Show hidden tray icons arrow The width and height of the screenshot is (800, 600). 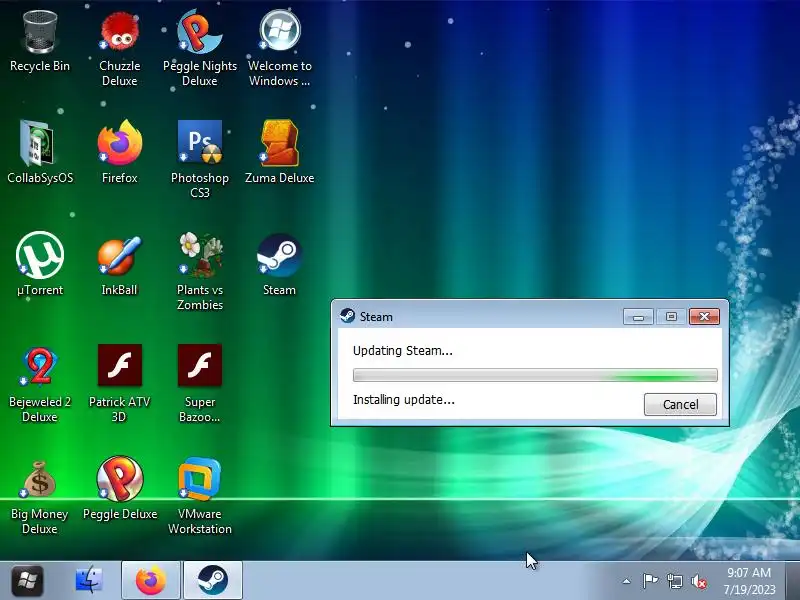click(x=627, y=581)
